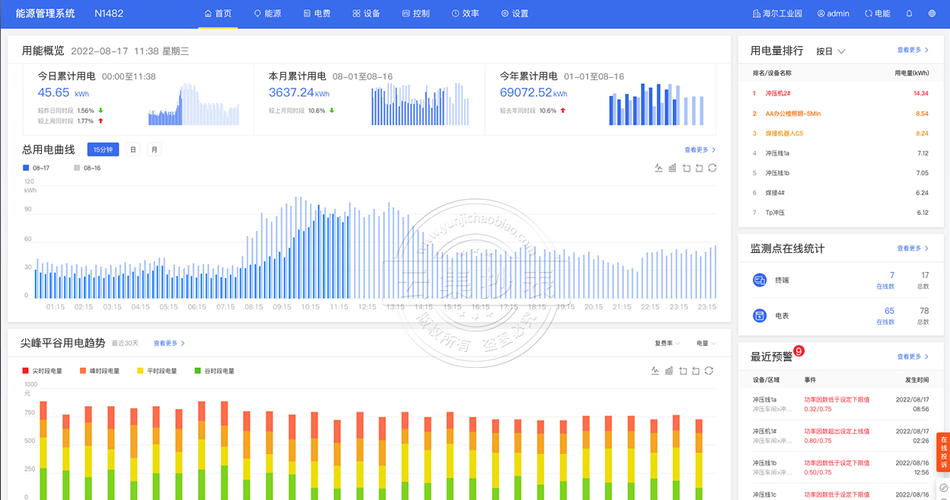Click the terminal icon in online statistics

[759, 281]
